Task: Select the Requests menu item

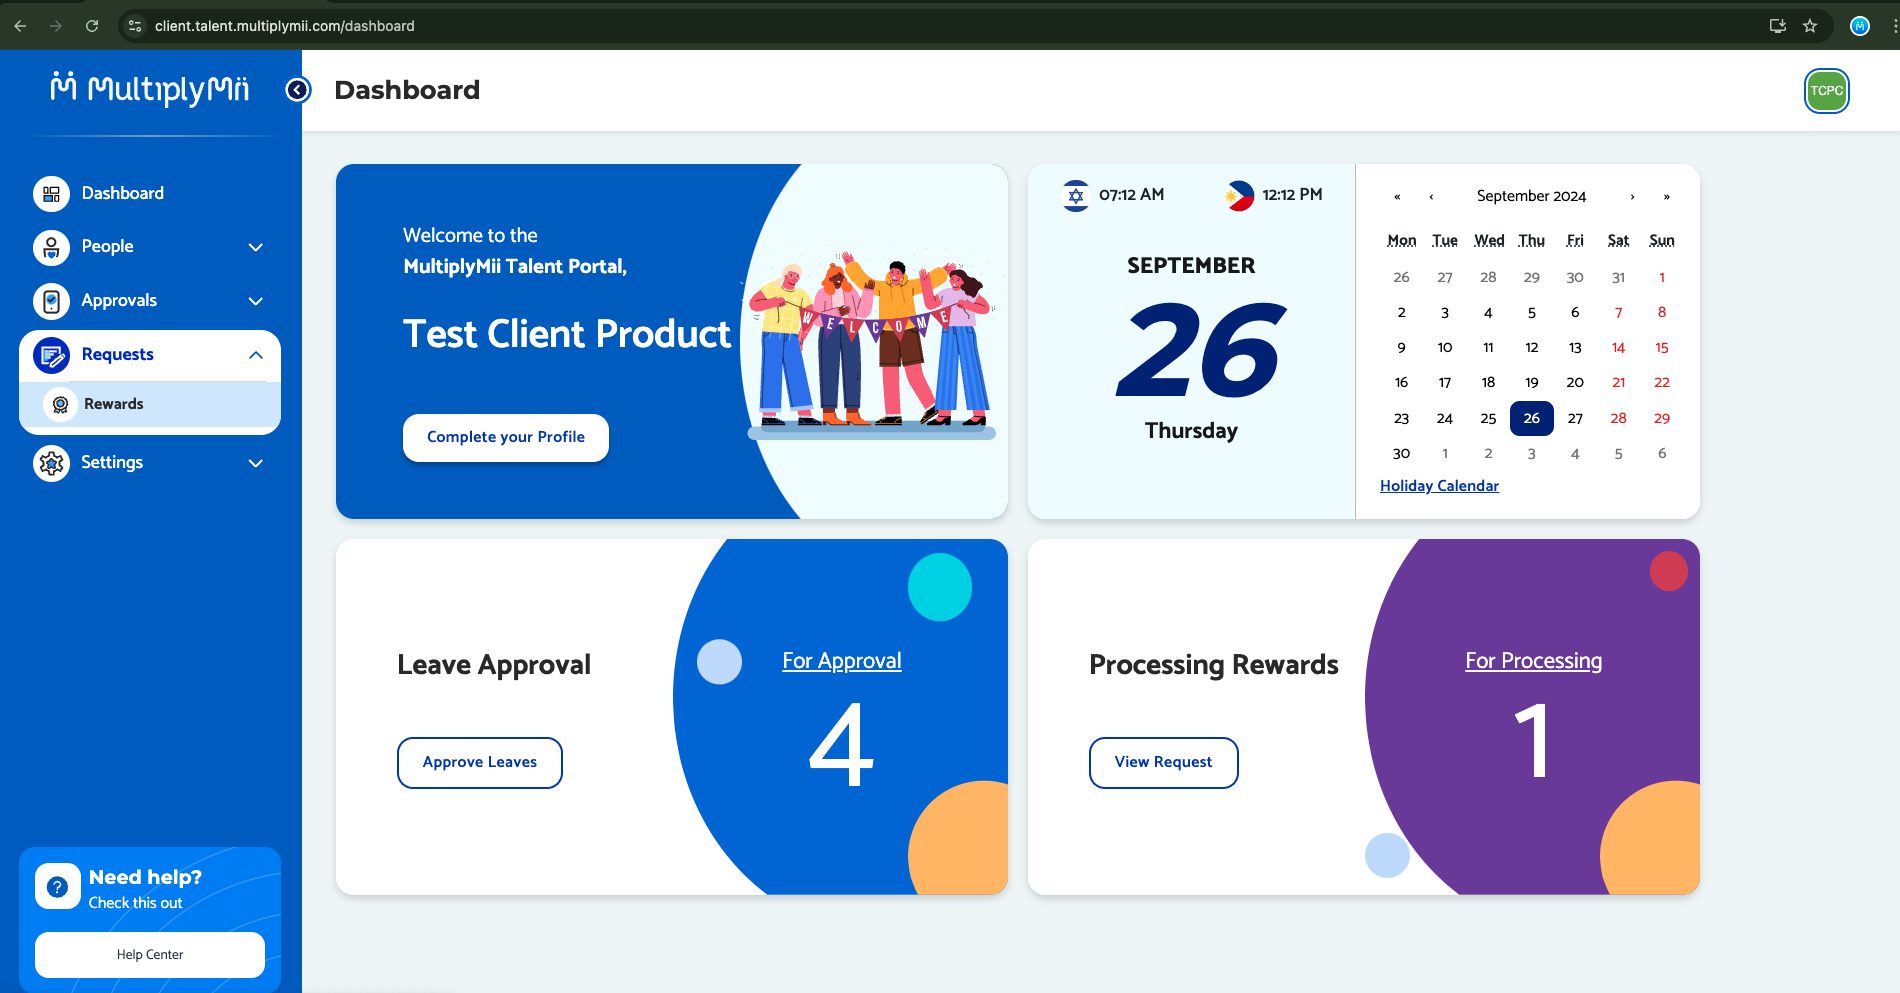Action: [x=117, y=354]
